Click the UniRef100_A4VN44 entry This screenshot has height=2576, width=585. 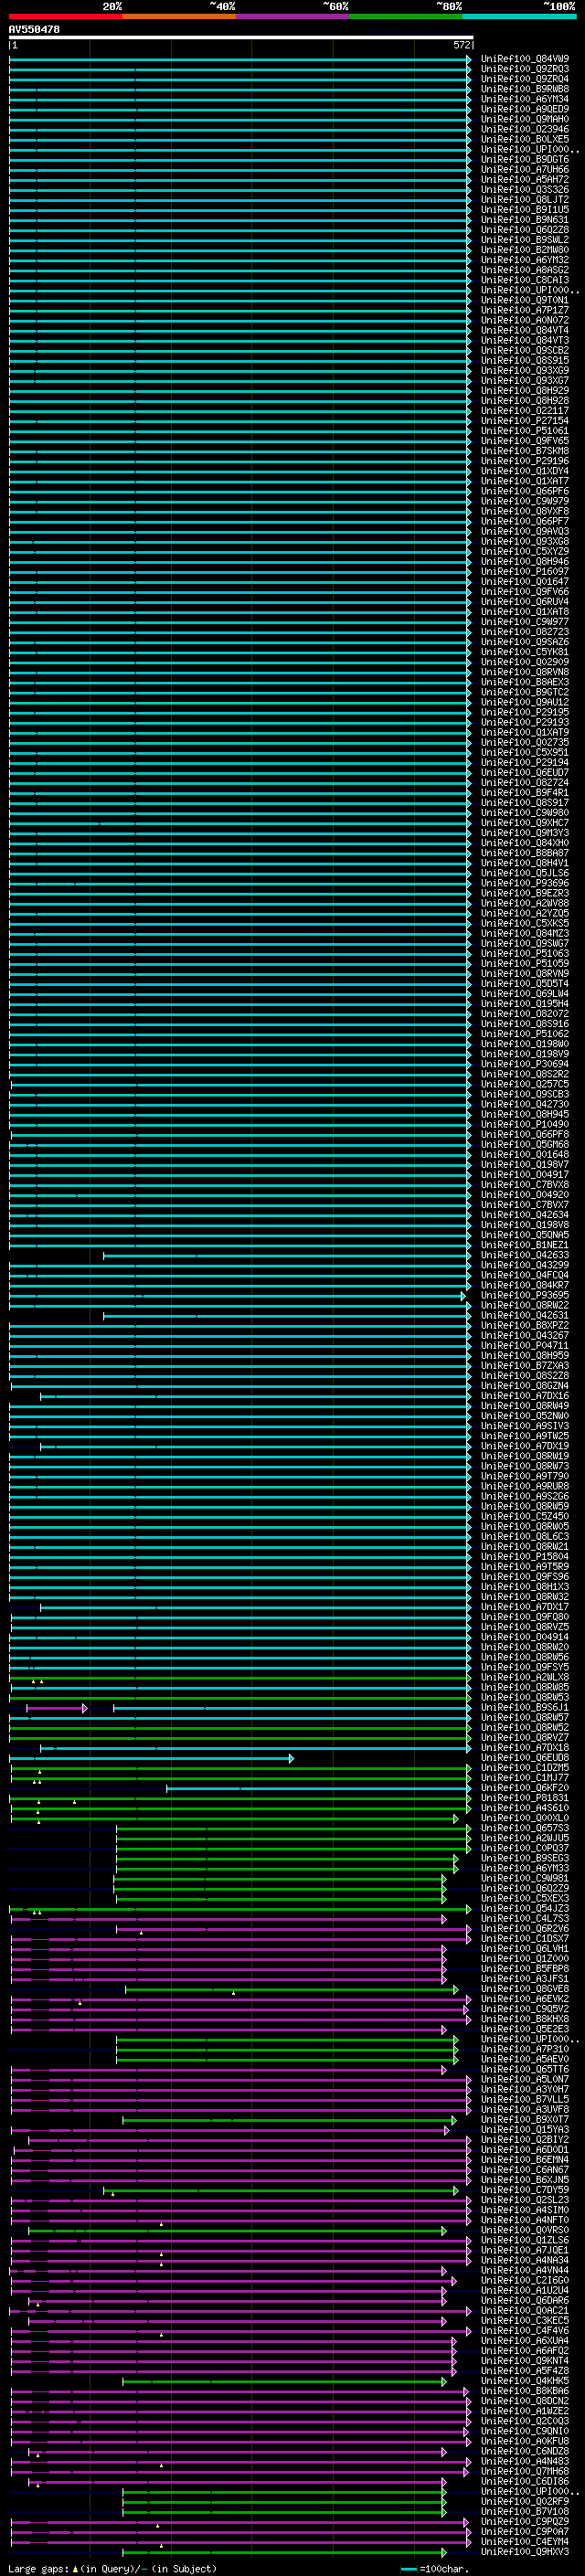(525, 2270)
